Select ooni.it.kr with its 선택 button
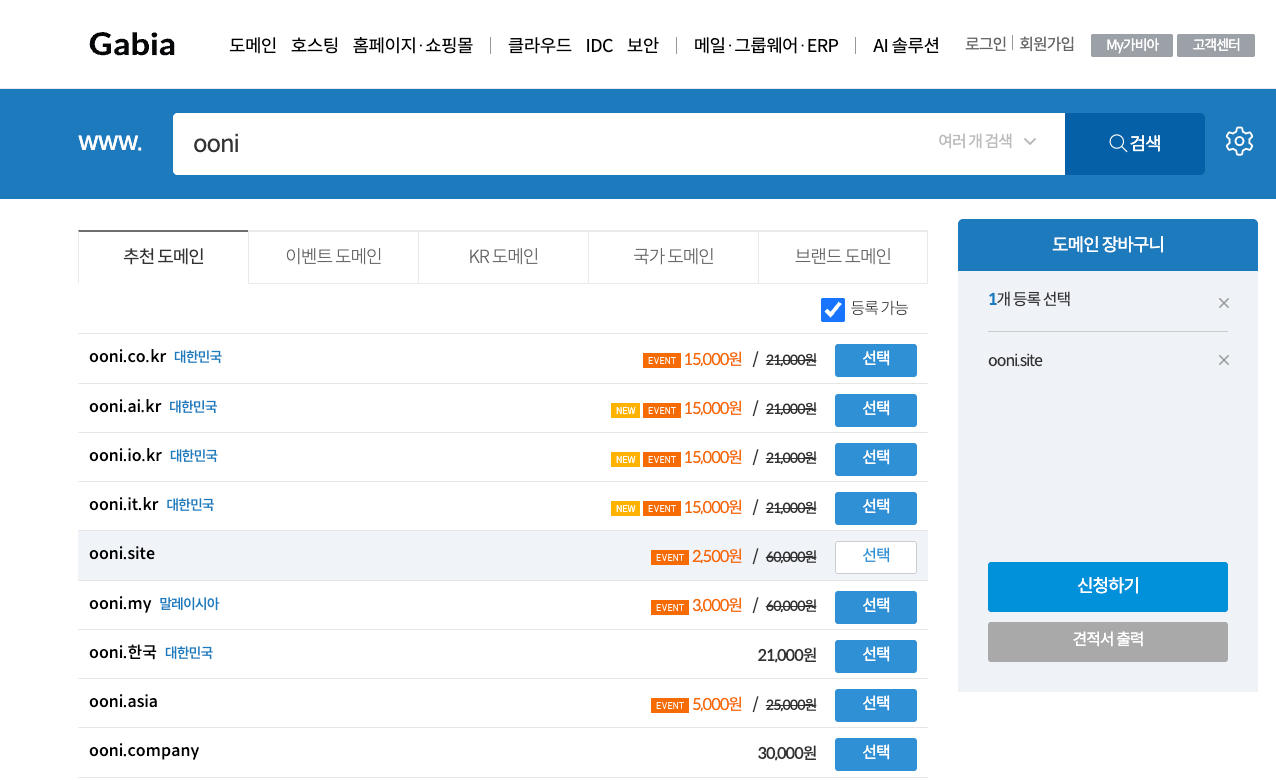 [876, 508]
